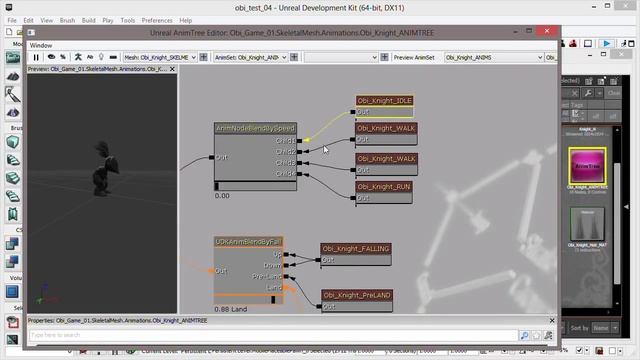Select the CSG add icon in toolbox
This screenshot has height=360, width=640.
tap(12, 244)
